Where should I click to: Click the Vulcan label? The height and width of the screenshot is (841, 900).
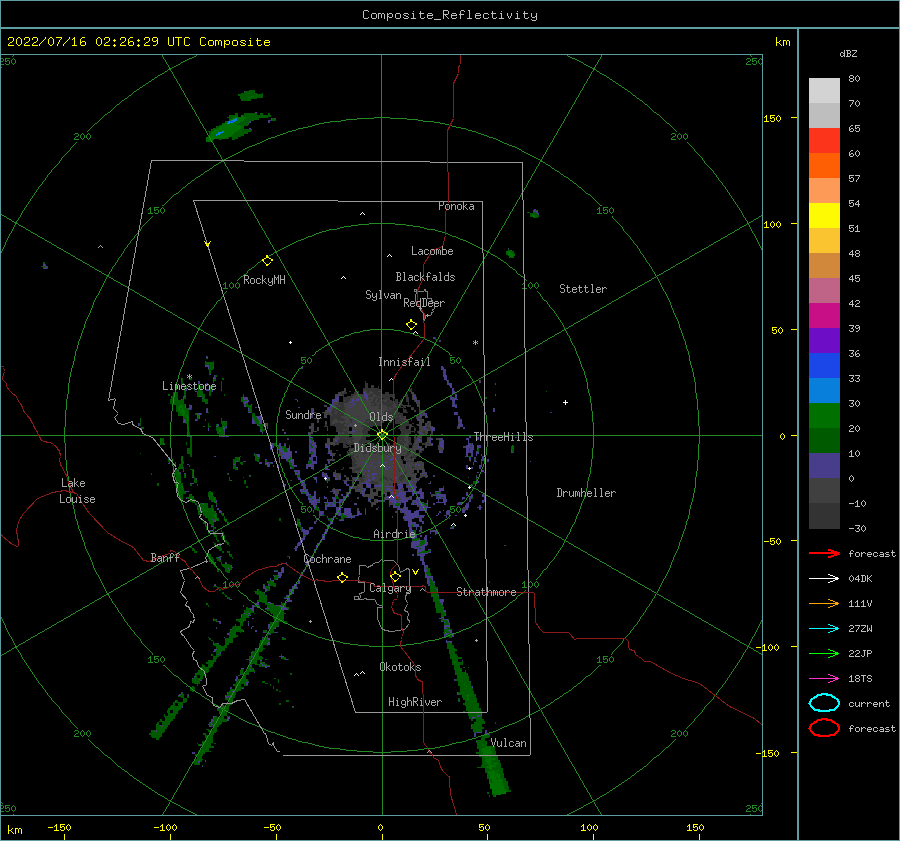(x=508, y=743)
